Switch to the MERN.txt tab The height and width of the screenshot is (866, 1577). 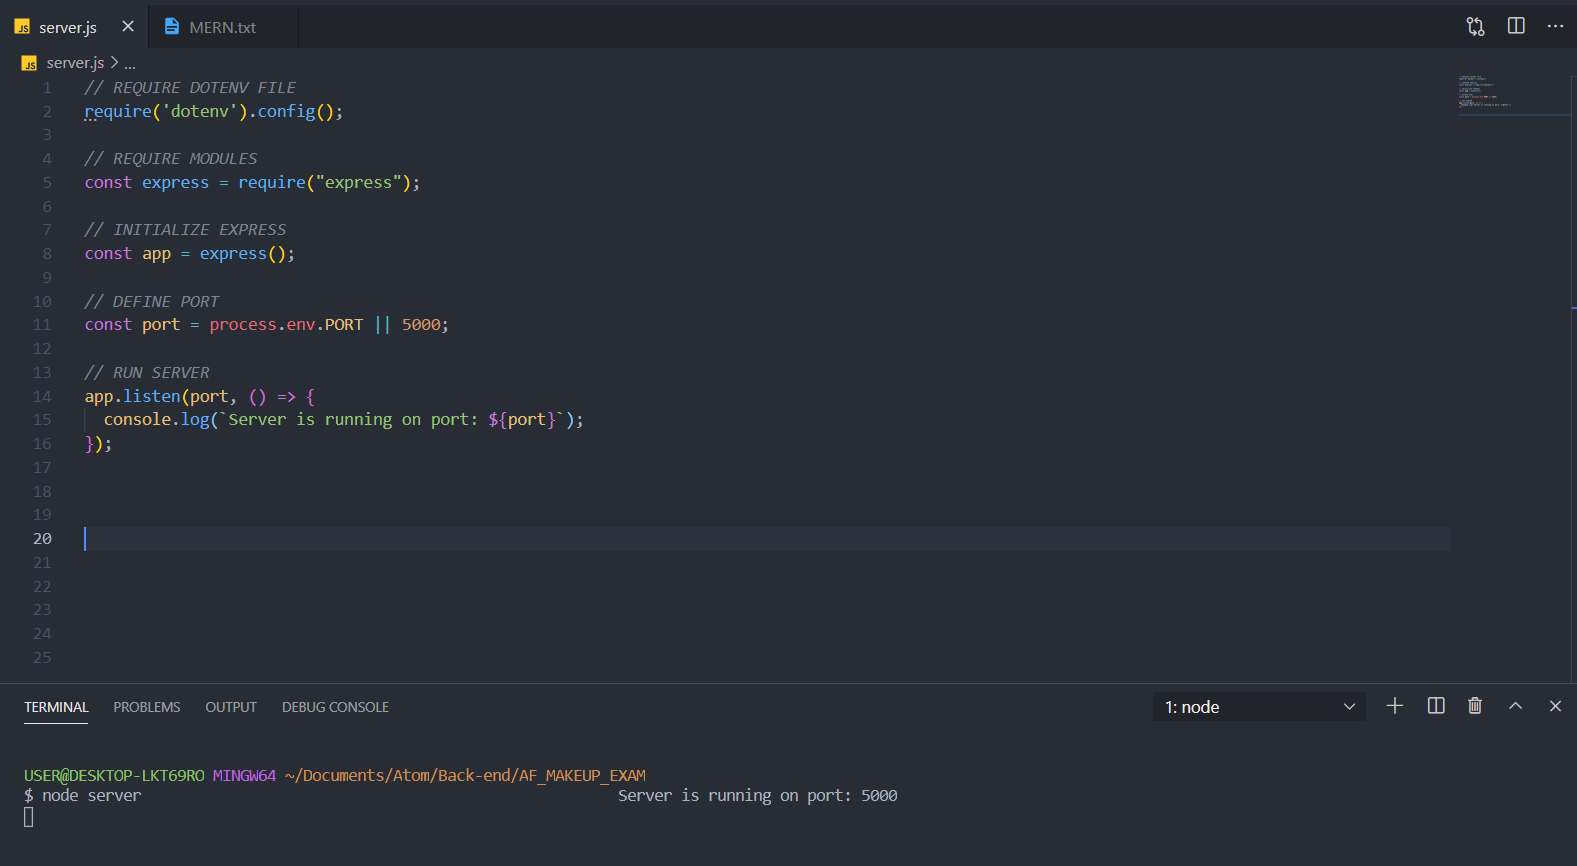pyautogui.click(x=222, y=27)
